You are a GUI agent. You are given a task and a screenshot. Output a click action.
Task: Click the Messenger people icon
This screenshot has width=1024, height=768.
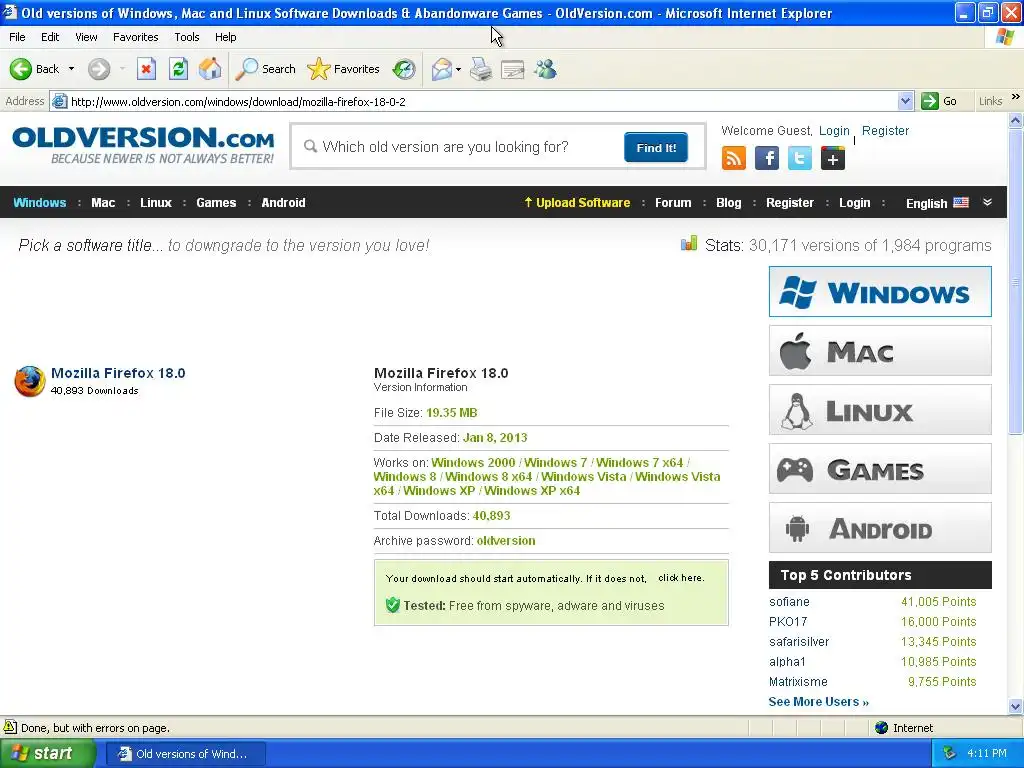tap(545, 69)
